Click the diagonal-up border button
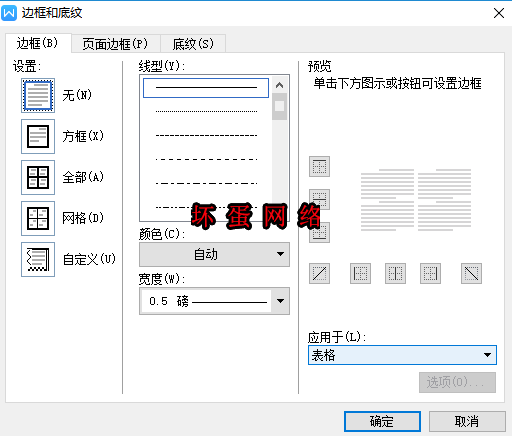Image resolution: width=512 pixels, height=436 pixels. 319,274
